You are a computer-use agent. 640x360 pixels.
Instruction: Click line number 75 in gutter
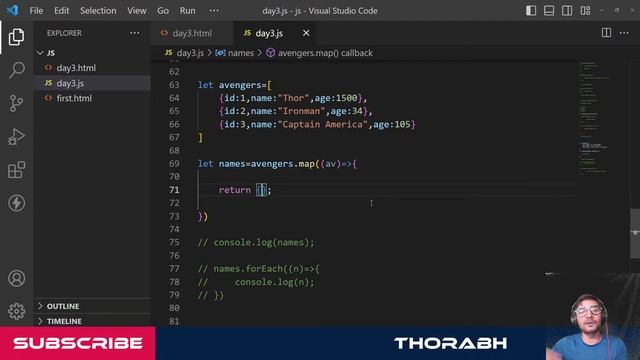pos(174,243)
